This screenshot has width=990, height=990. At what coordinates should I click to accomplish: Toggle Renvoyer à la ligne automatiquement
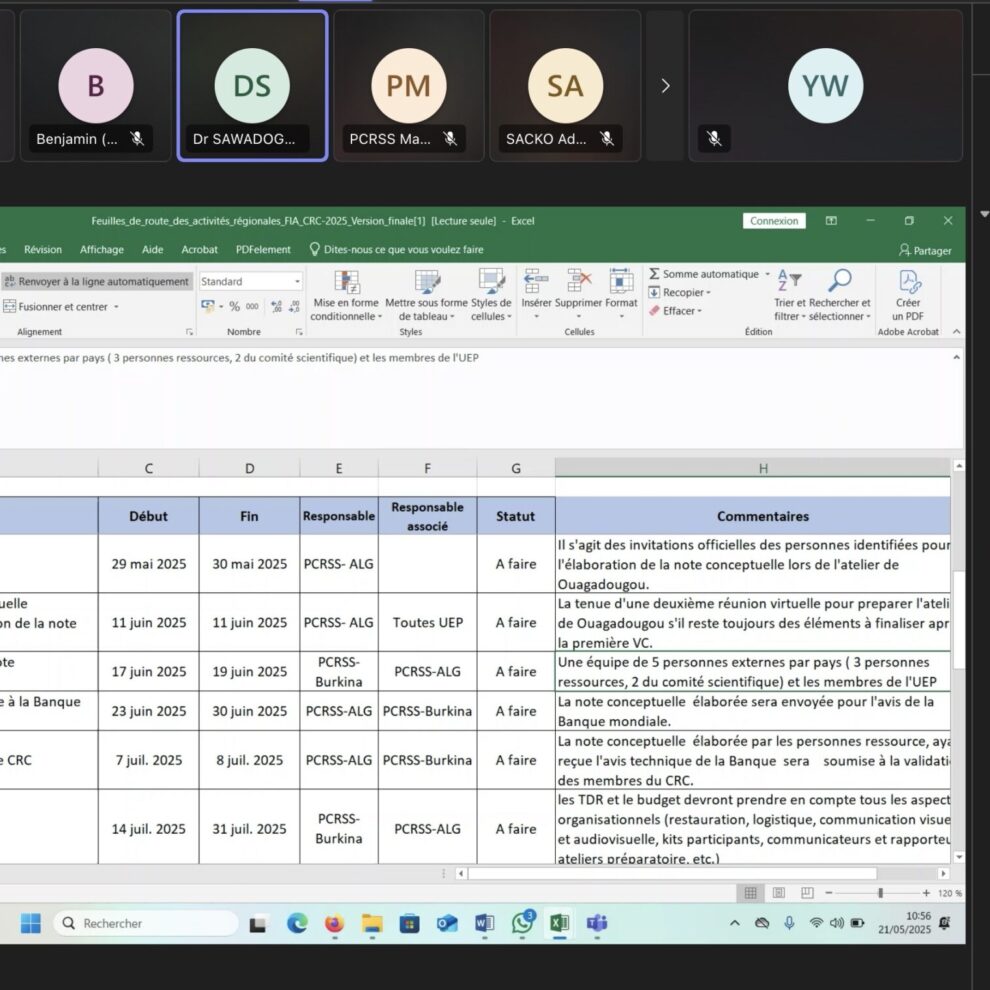[x=96, y=282]
